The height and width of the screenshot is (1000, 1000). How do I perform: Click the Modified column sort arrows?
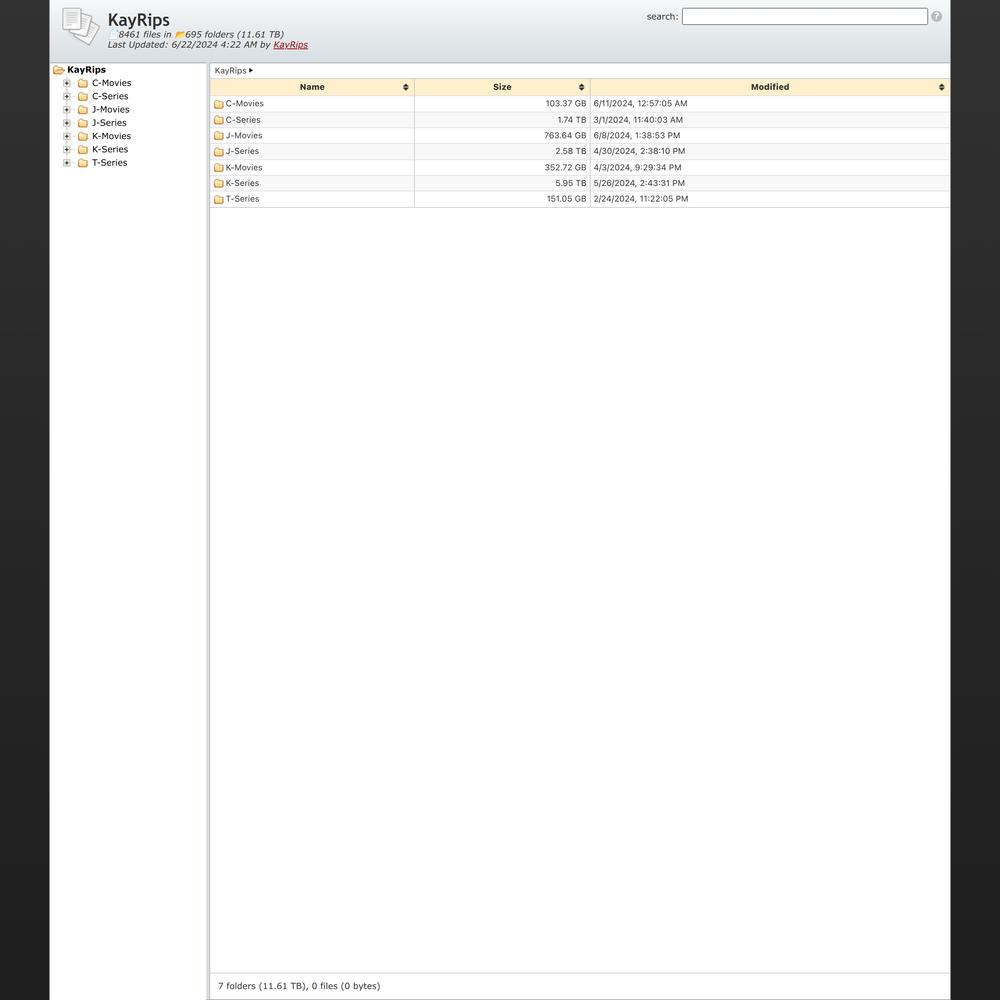(x=942, y=87)
